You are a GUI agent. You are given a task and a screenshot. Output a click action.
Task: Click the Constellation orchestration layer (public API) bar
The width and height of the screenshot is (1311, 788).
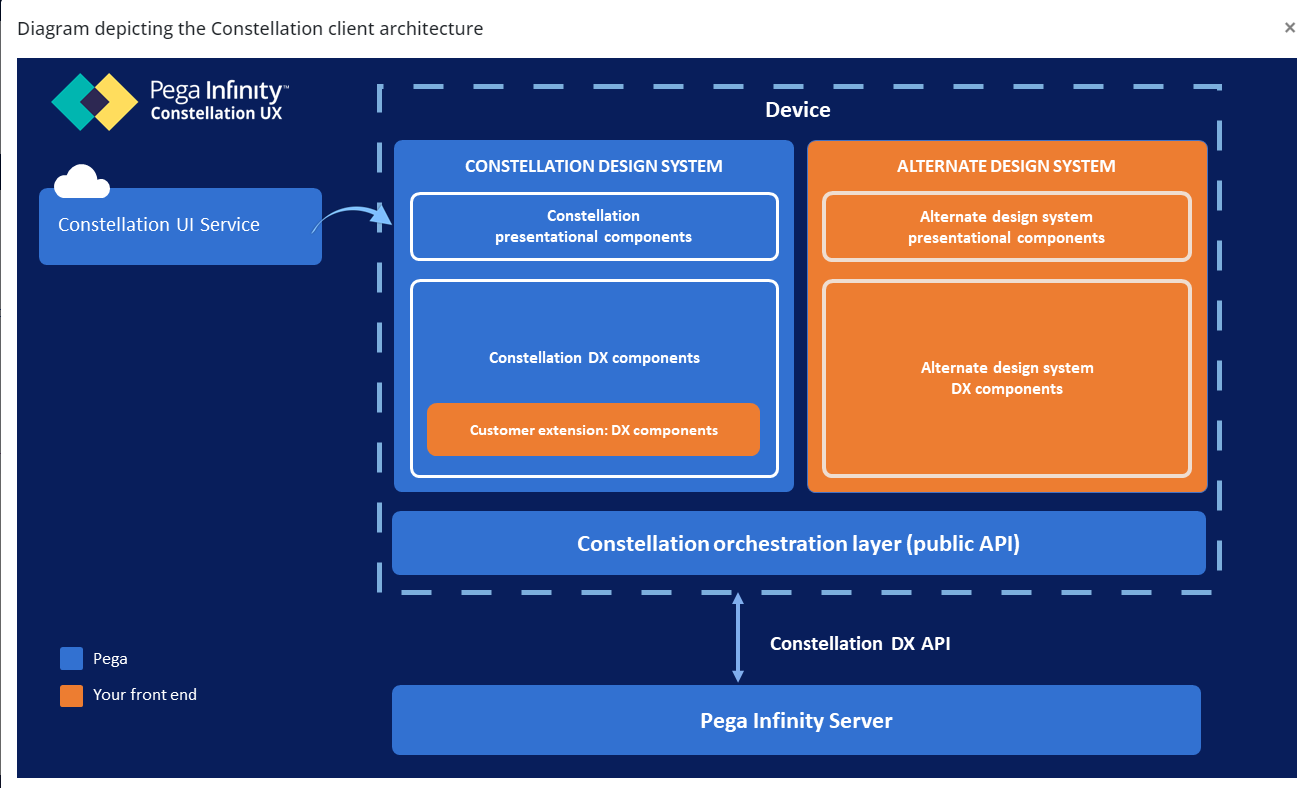(799, 543)
